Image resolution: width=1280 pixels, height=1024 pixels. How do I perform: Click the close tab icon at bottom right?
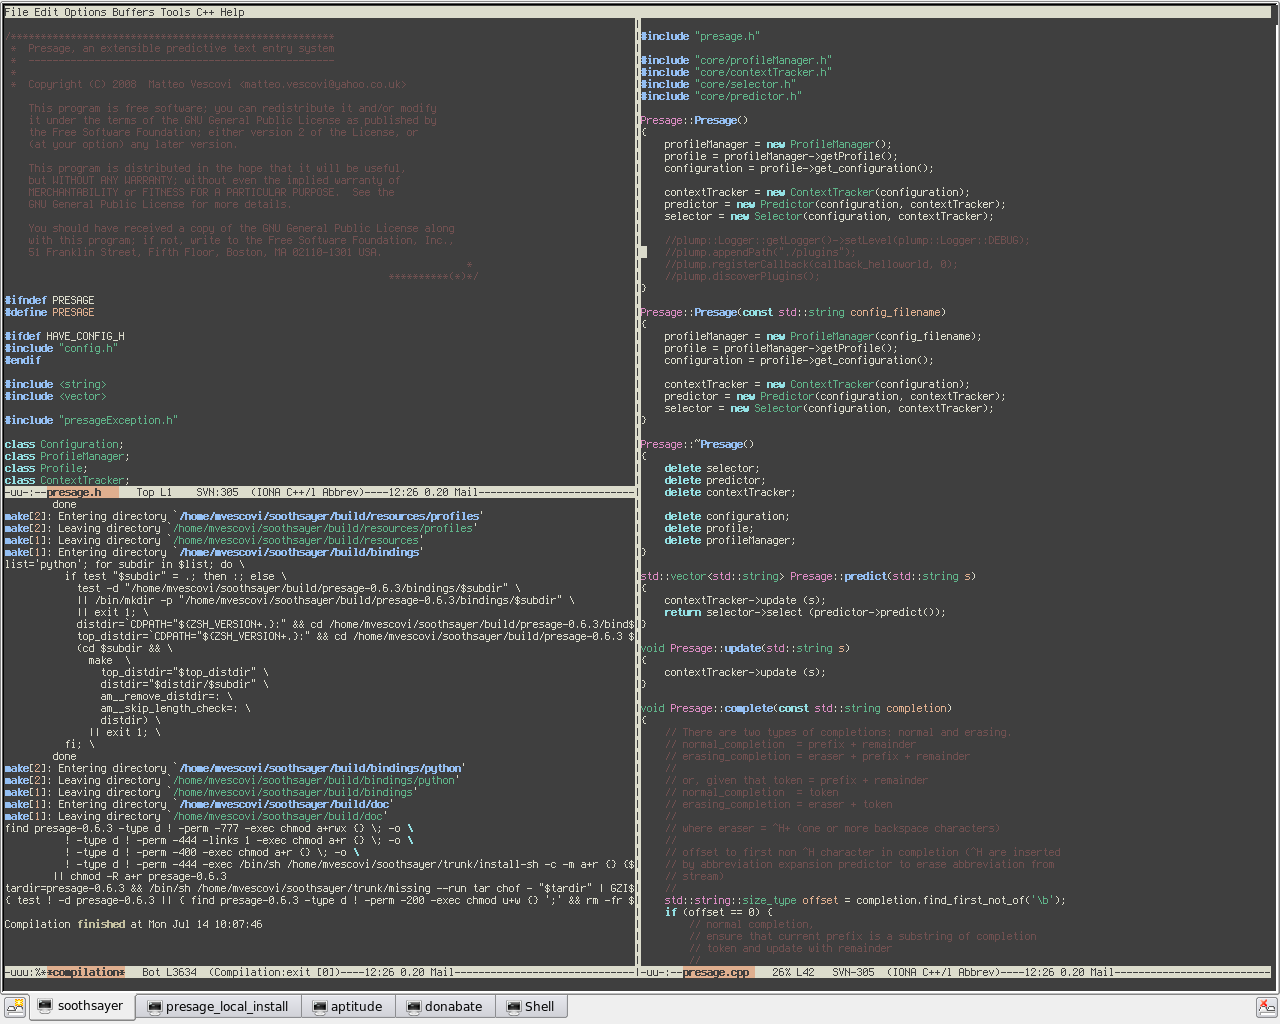(x=1266, y=1006)
